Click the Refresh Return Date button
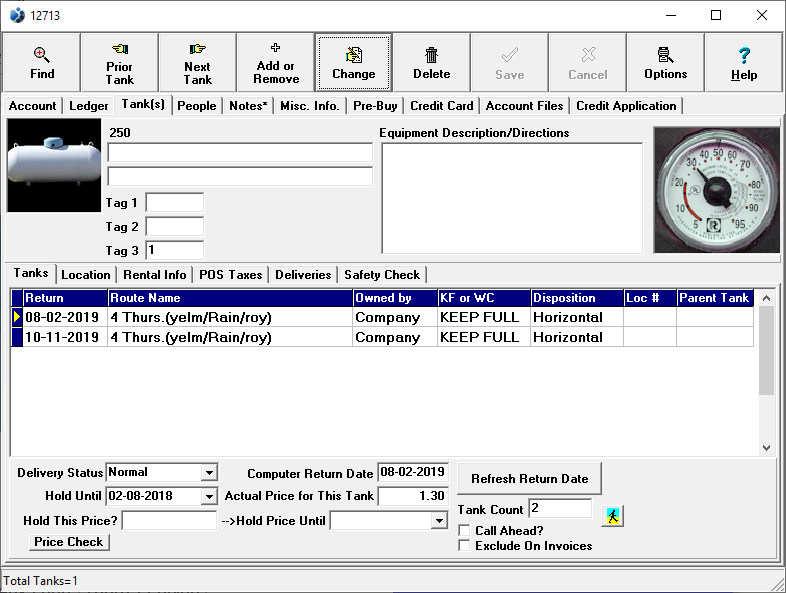 [530, 479]
